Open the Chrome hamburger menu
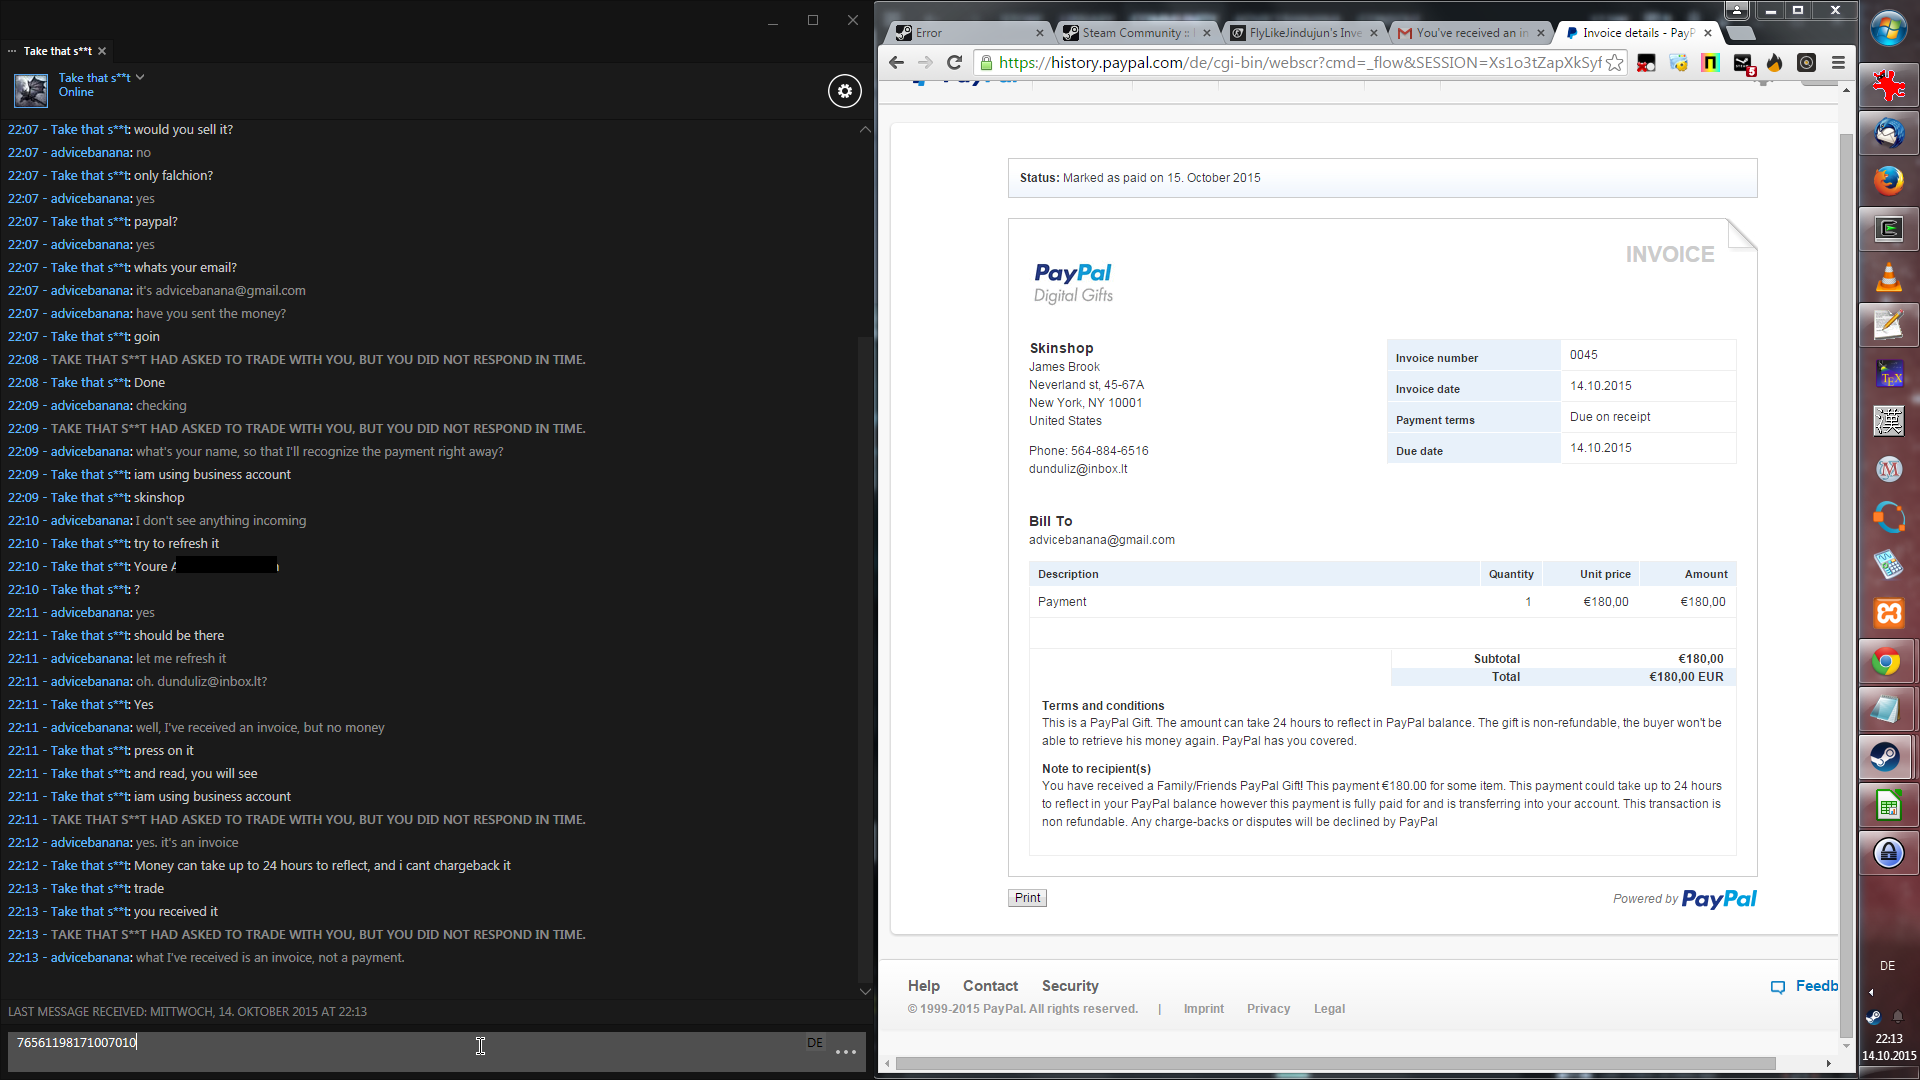The image size is (1920, 1080). (x=1838, y=63)
